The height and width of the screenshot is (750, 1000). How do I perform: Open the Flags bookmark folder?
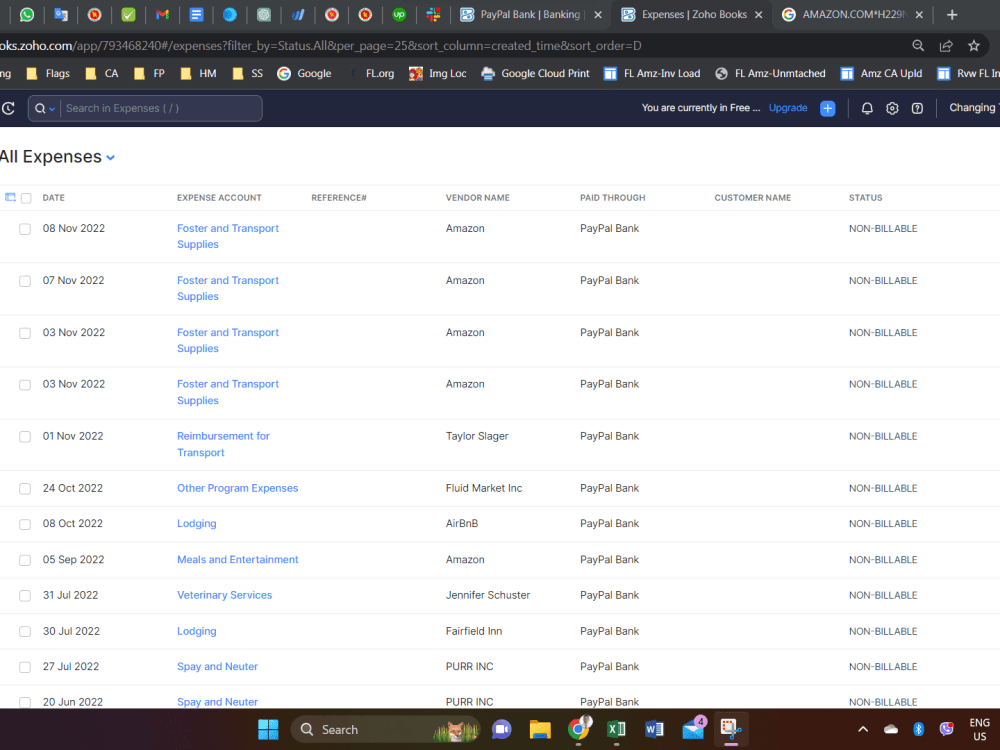[48, 73]
